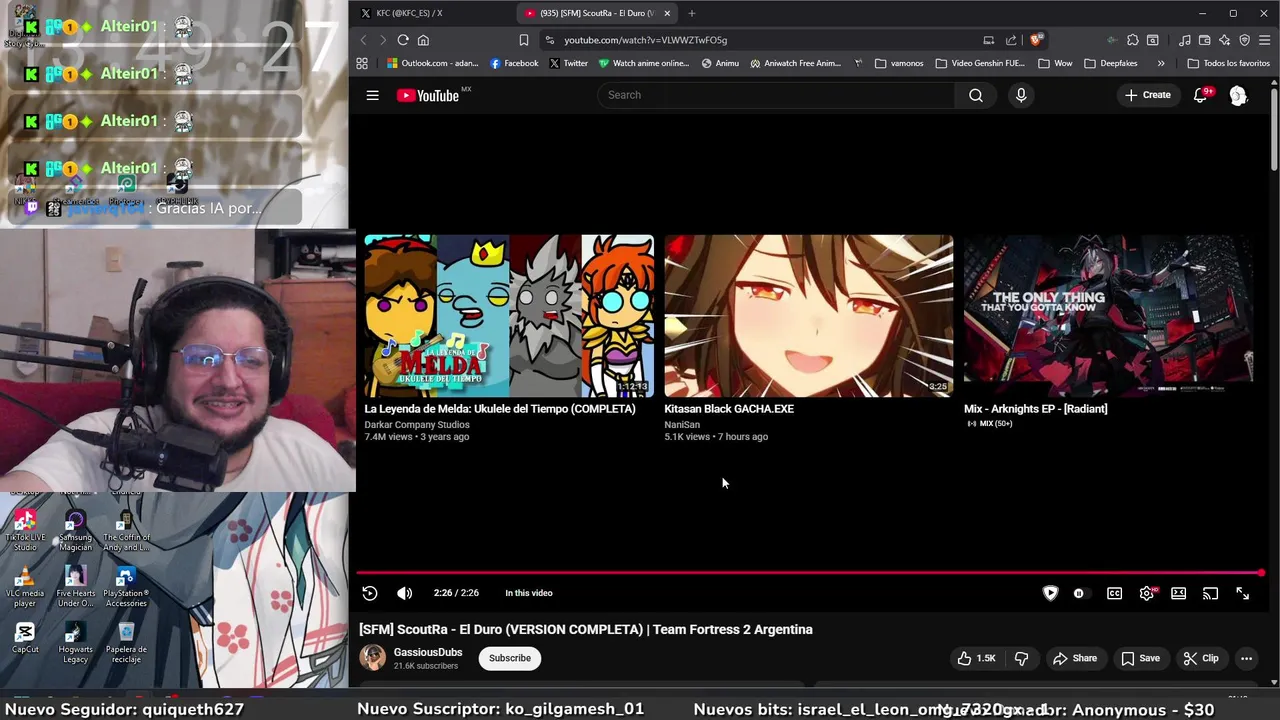
Task: Expand the Wow bookmarks folder
Action: tap(1055, 63)
